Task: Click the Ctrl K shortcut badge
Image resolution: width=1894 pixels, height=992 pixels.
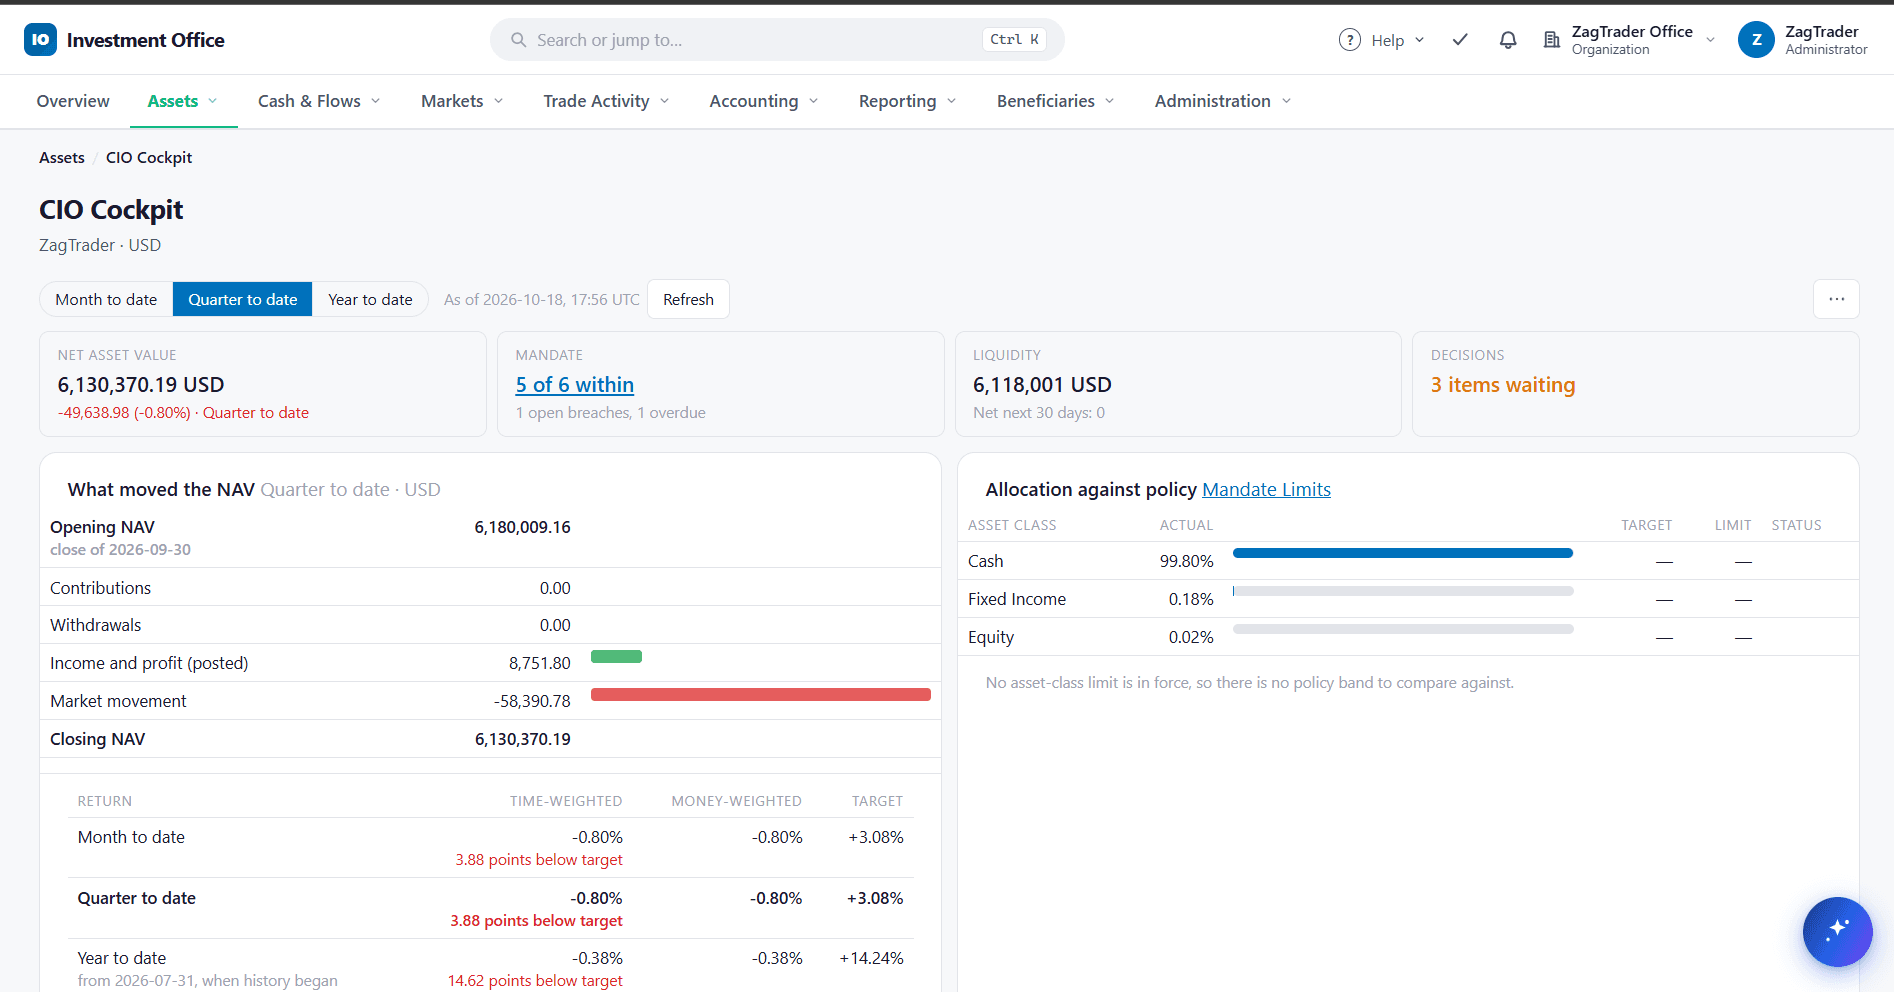Action: [1014, 40]
